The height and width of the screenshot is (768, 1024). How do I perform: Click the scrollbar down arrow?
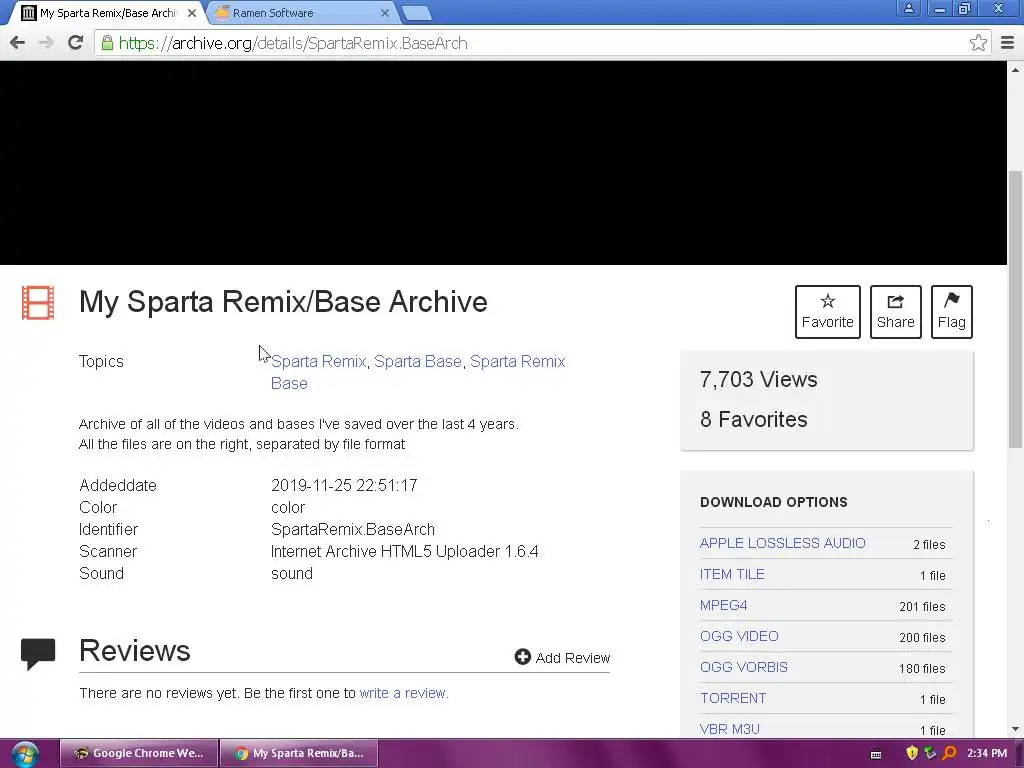coord(1016,729)
